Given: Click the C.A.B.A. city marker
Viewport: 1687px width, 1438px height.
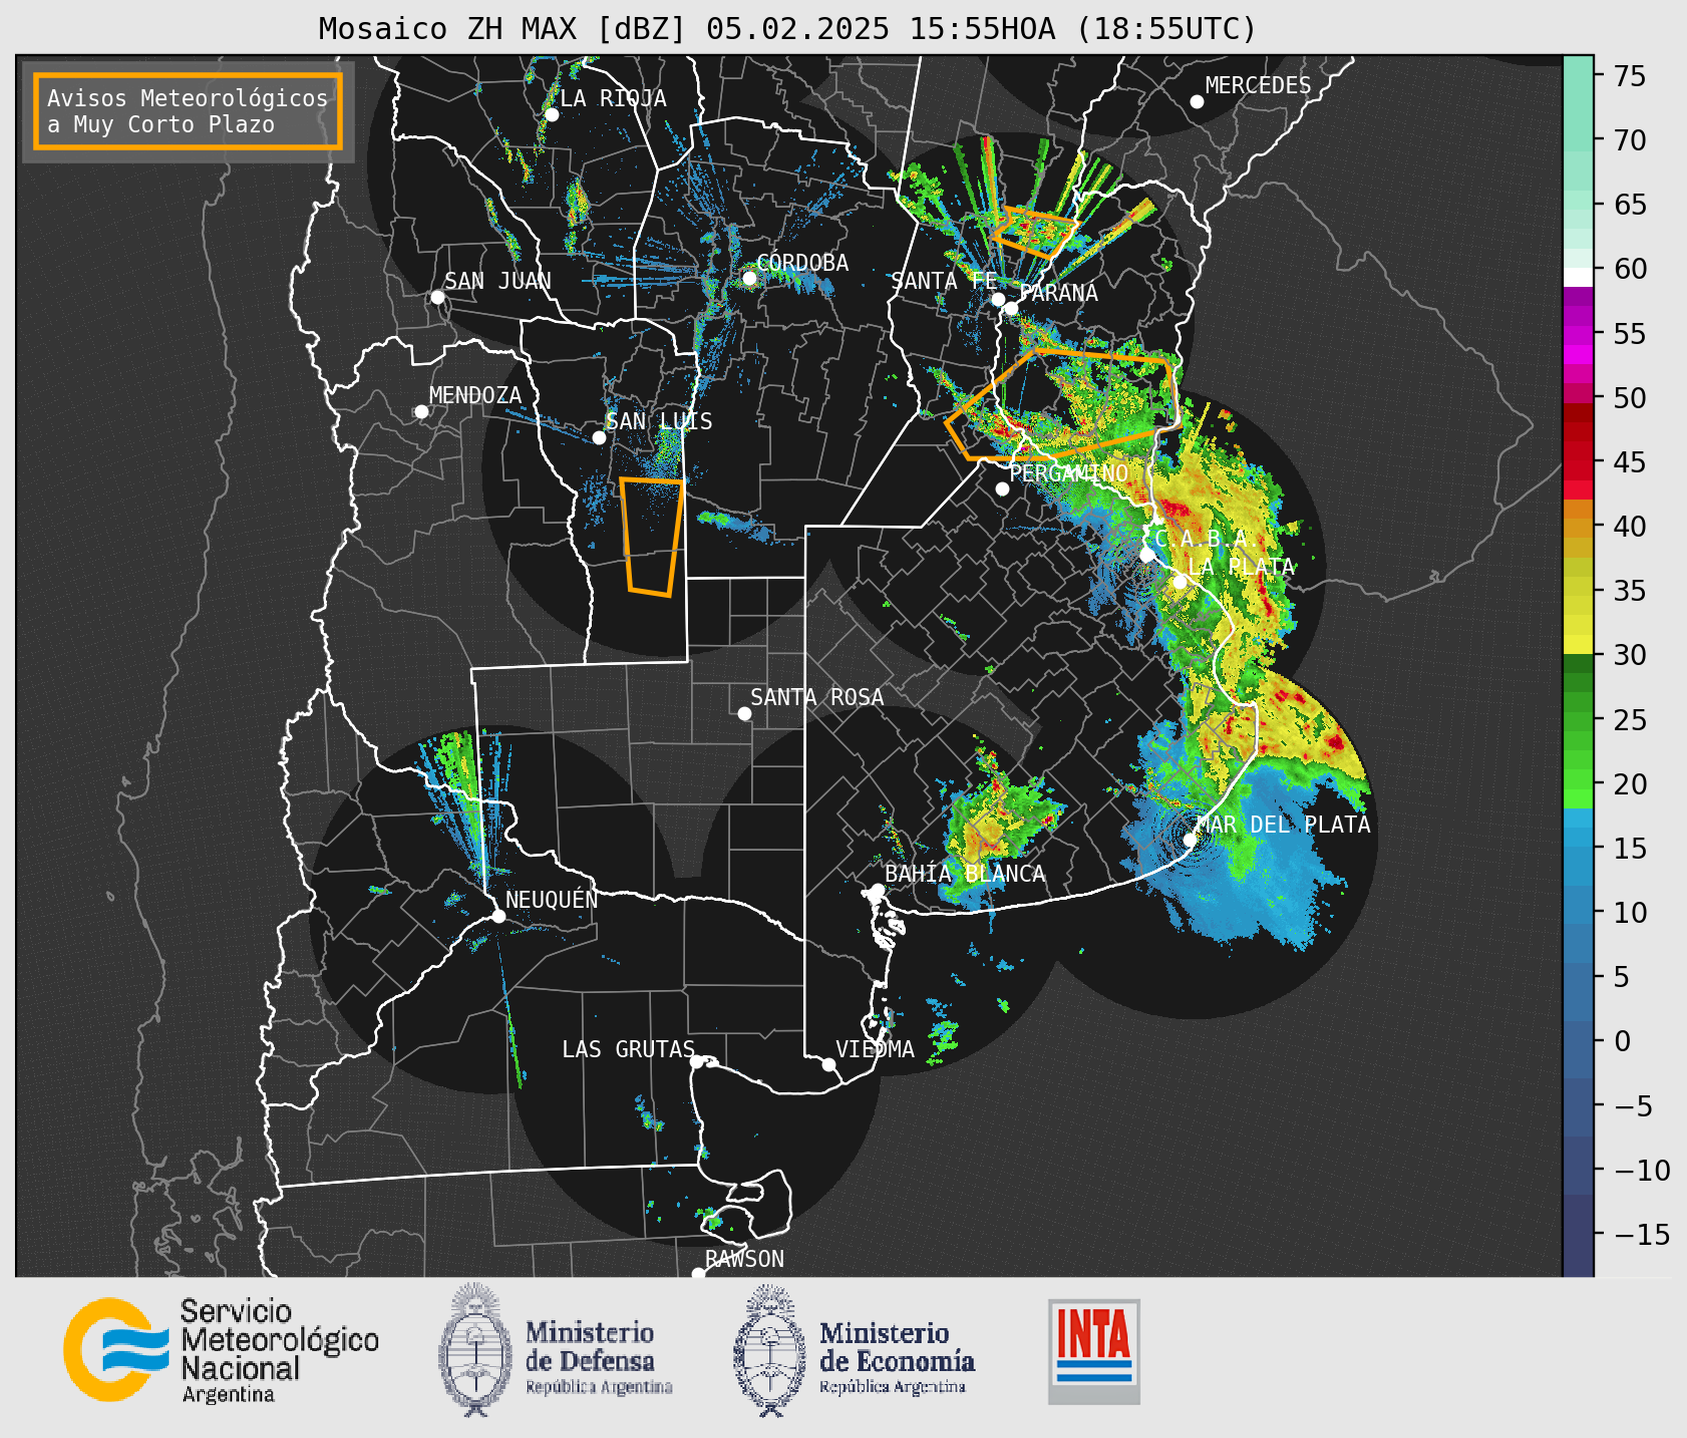Looking at the screenshot, I should 1147,555.
